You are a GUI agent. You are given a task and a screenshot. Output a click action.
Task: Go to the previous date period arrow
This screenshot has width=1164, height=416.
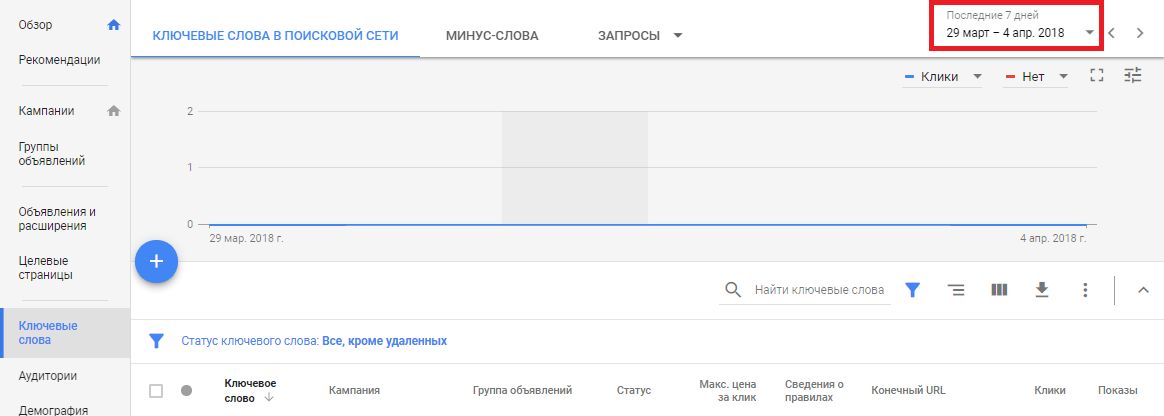tap(1111, 33)
